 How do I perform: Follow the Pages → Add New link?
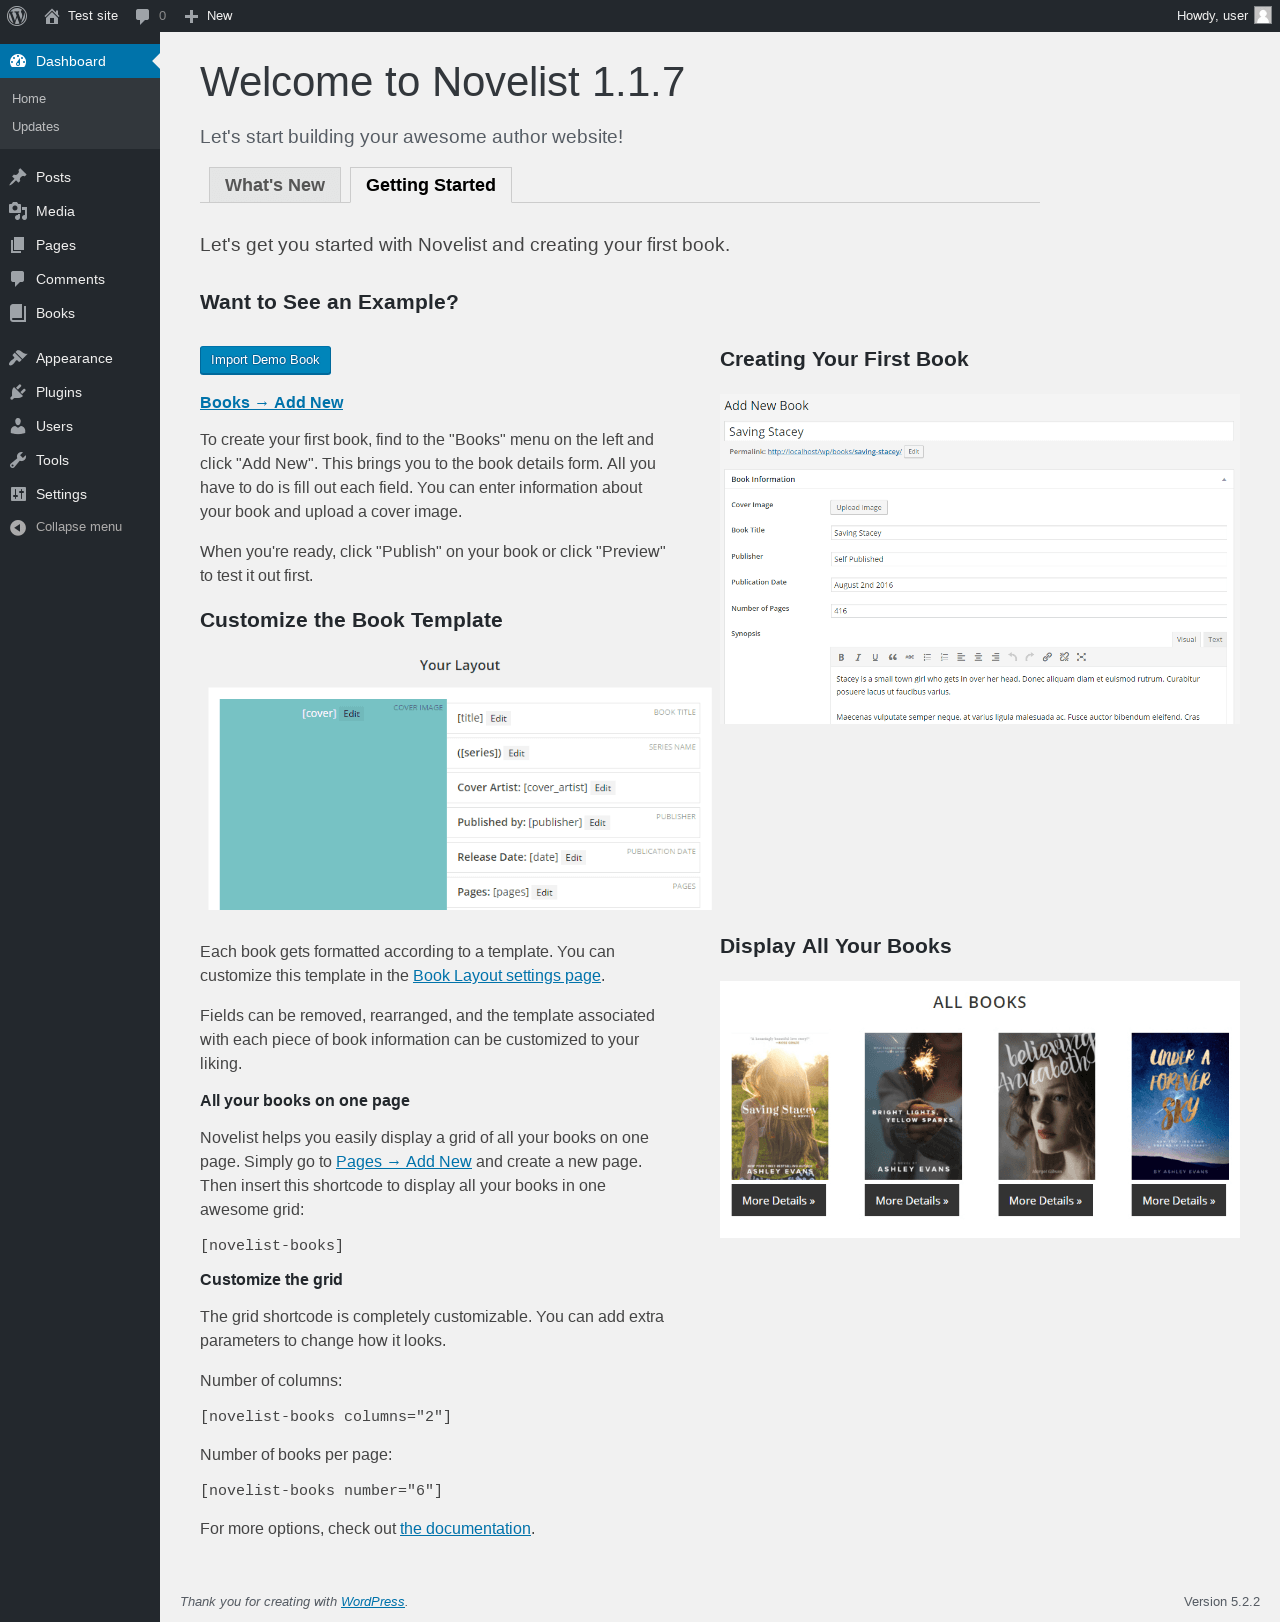404,1162
